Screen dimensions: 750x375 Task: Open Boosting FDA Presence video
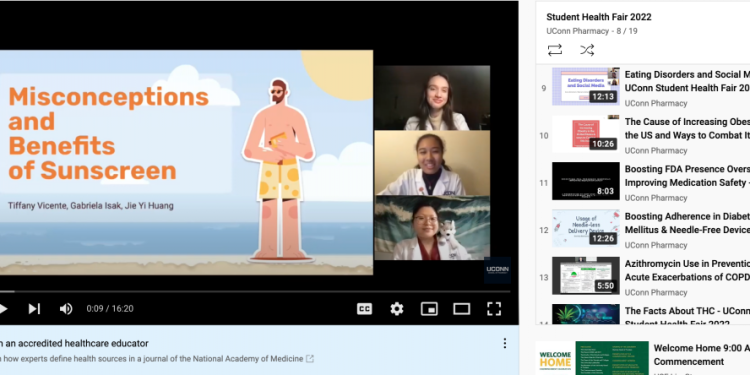[687, 176]
